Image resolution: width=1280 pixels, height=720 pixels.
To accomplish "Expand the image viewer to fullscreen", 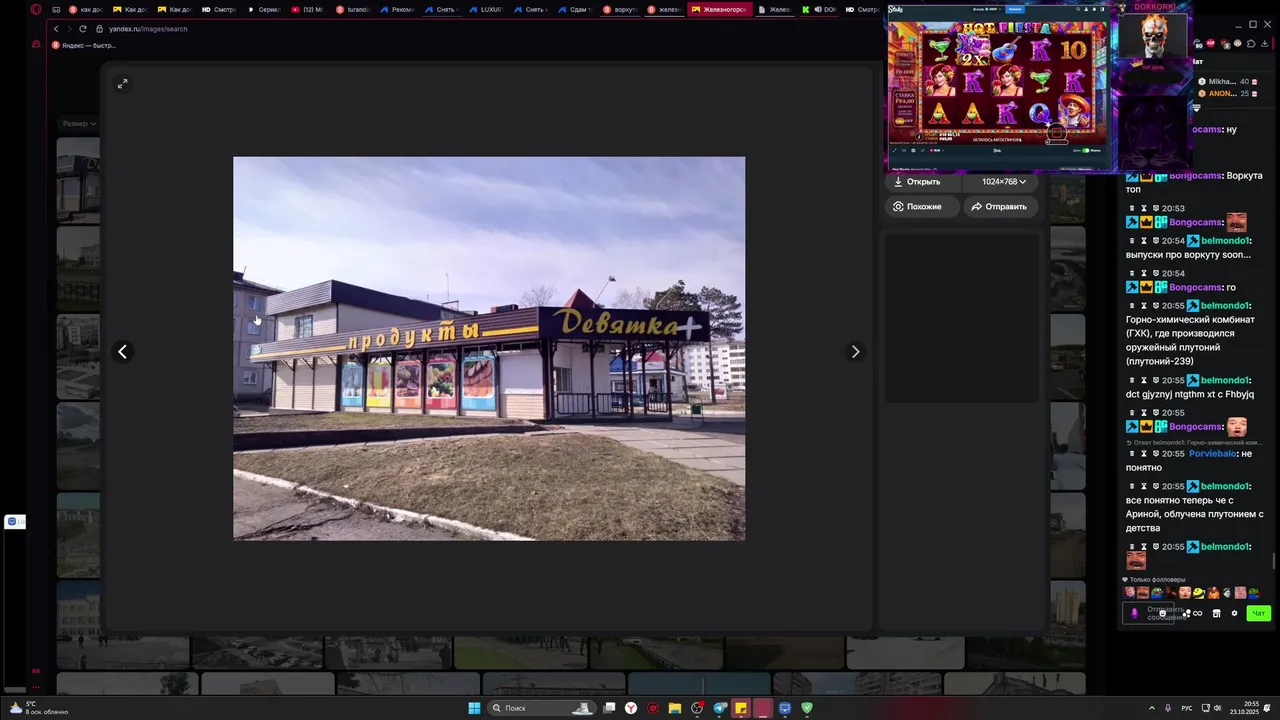I will click(x=122, y=84).
